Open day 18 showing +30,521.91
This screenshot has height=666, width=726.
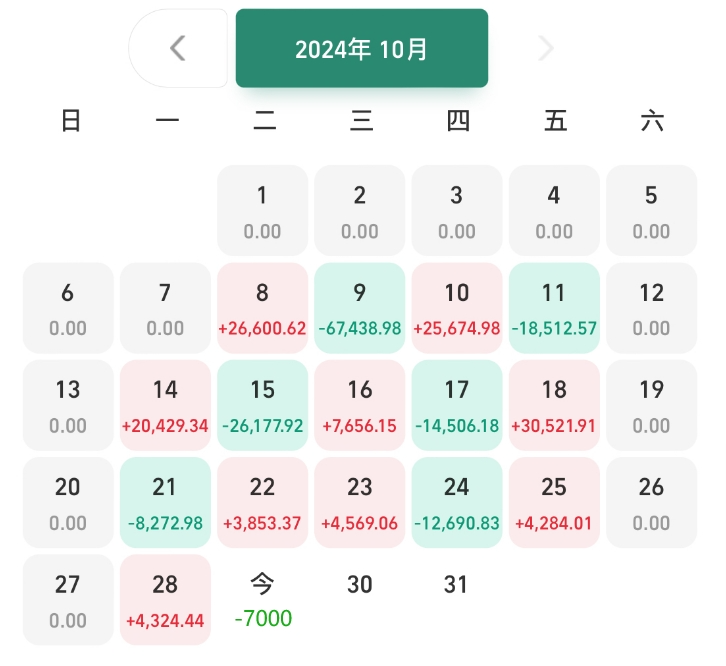click(554, 405)
